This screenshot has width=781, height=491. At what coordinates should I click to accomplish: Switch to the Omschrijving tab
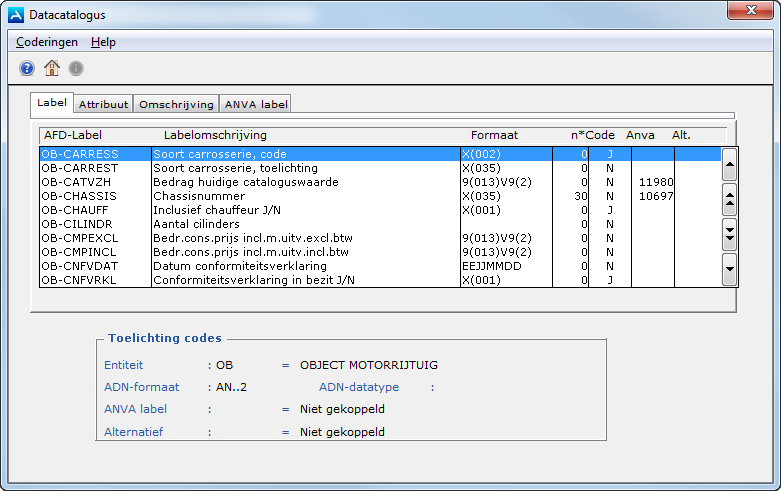(x=176, y=104)
